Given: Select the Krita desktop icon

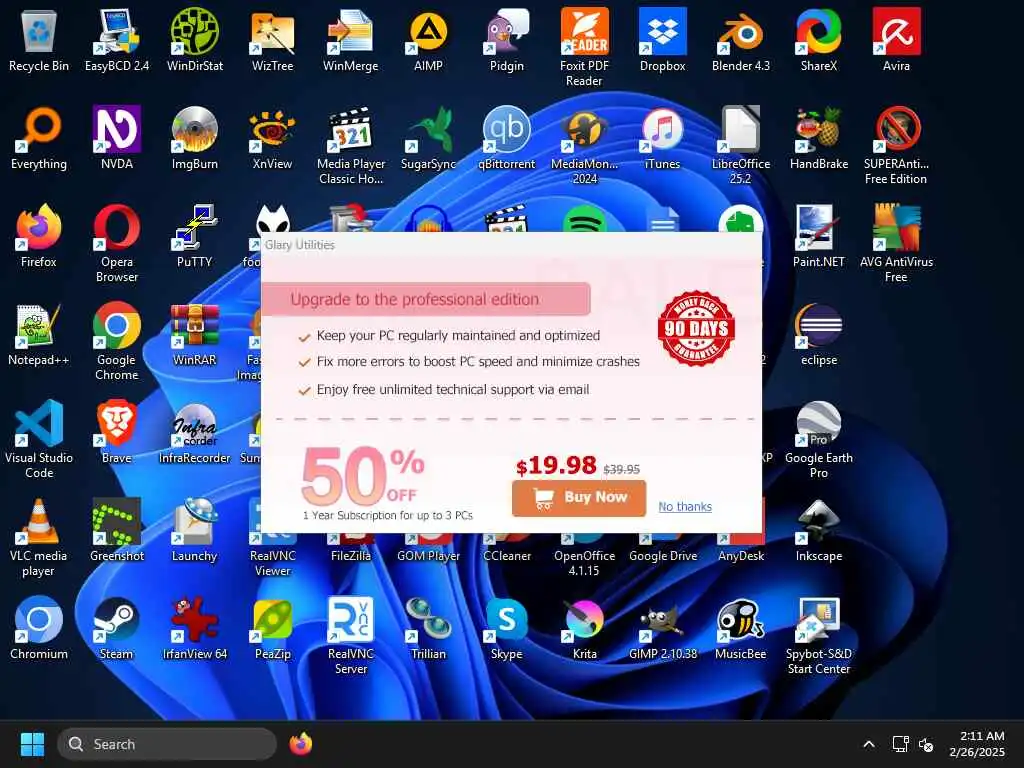Looking at the screenshot, I should pos(584,628).
